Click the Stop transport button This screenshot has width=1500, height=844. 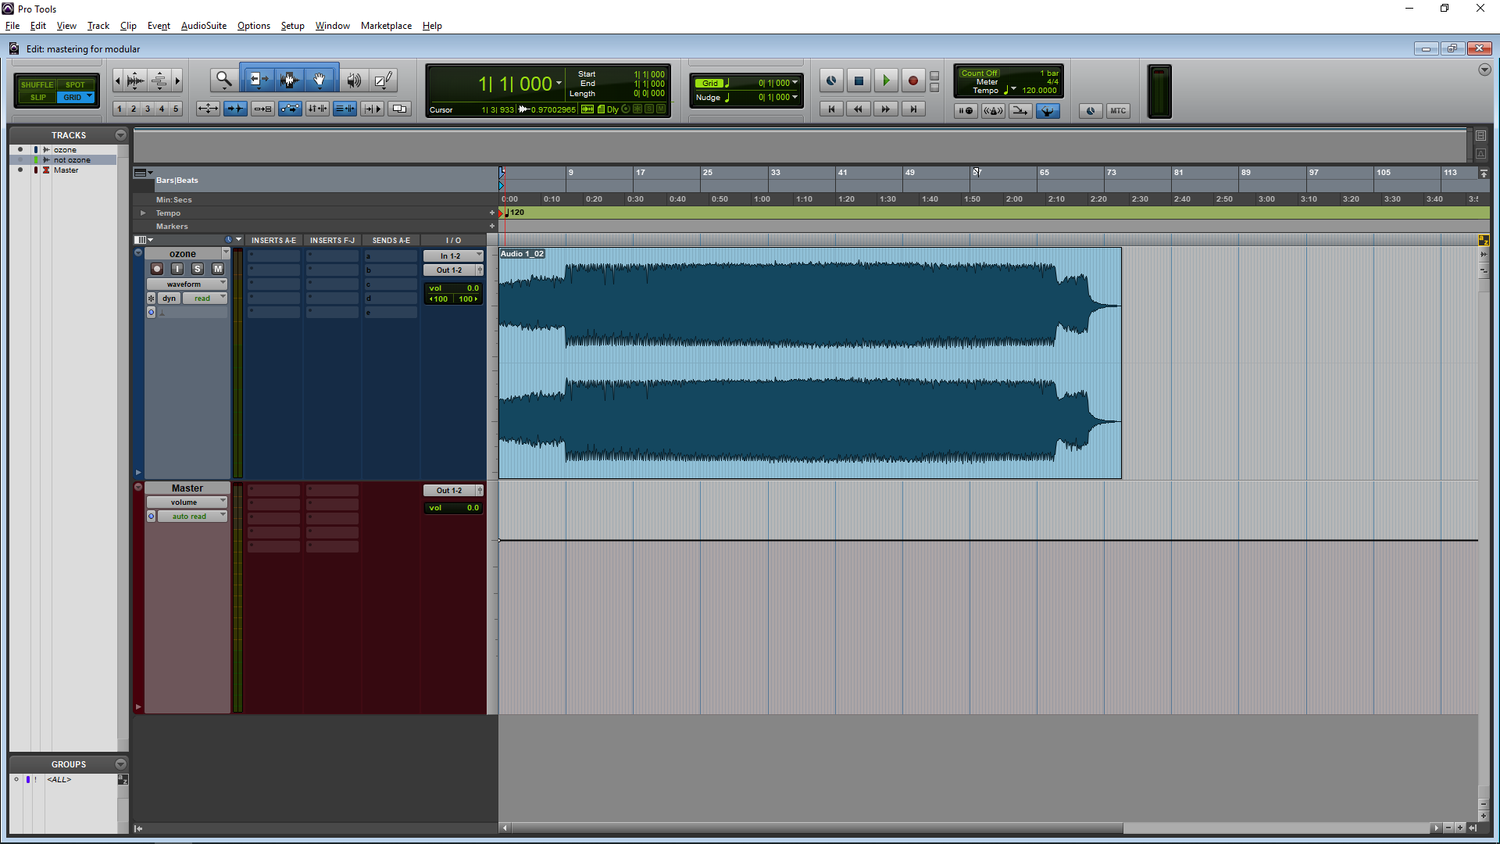(x=858, y=81)
